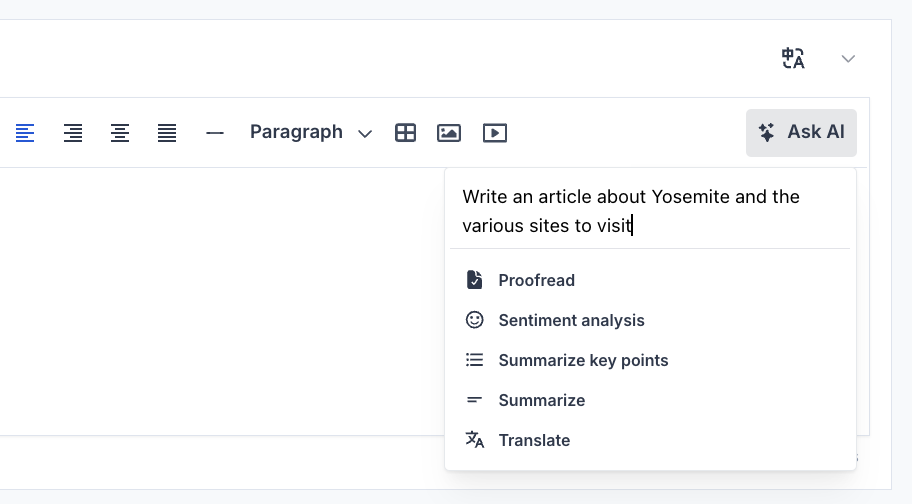The width and height of the screenshot is (912, 504).
Task: Apply justify alignment to text
Action: coord(167,133)
